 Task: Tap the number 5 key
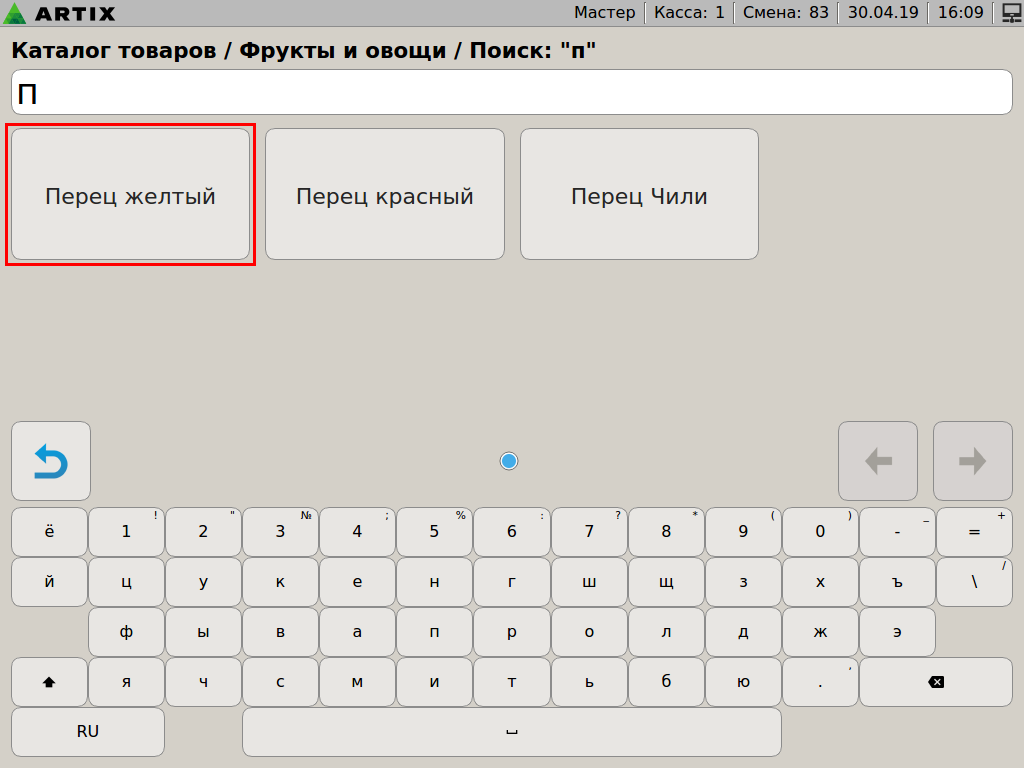(x=434, y=532)
